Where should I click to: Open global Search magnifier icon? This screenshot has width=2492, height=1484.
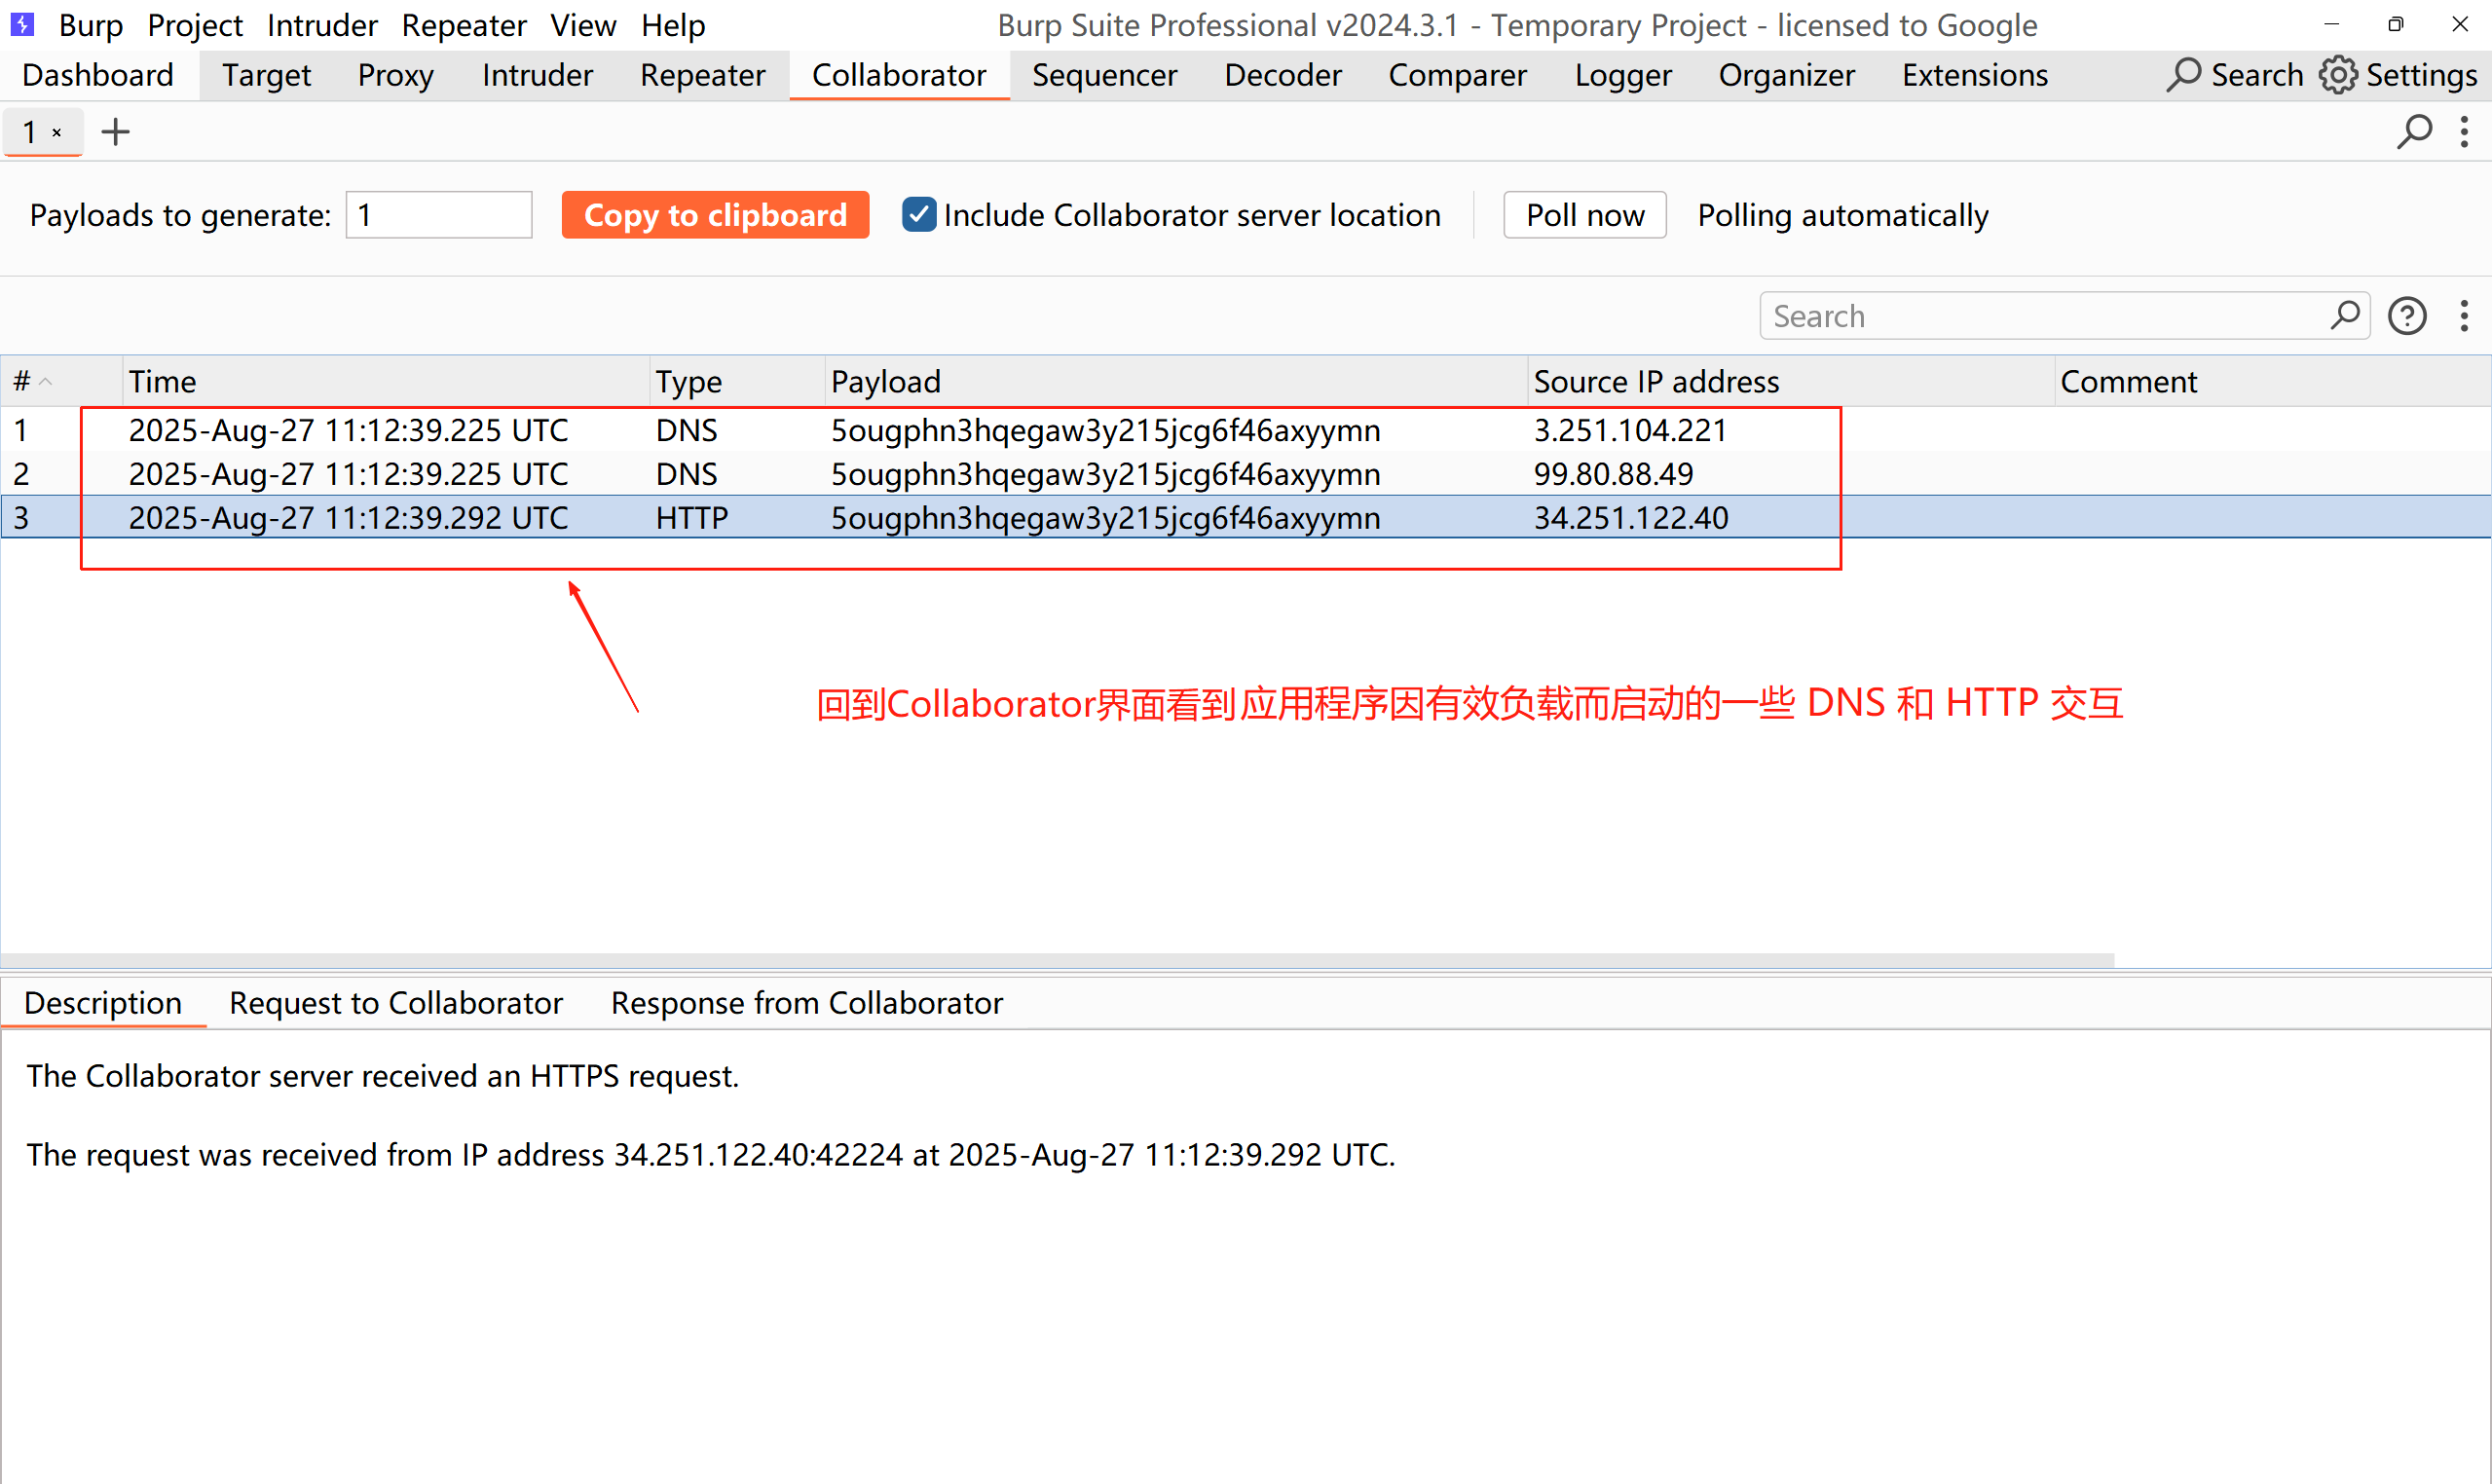coord(2184,75)
